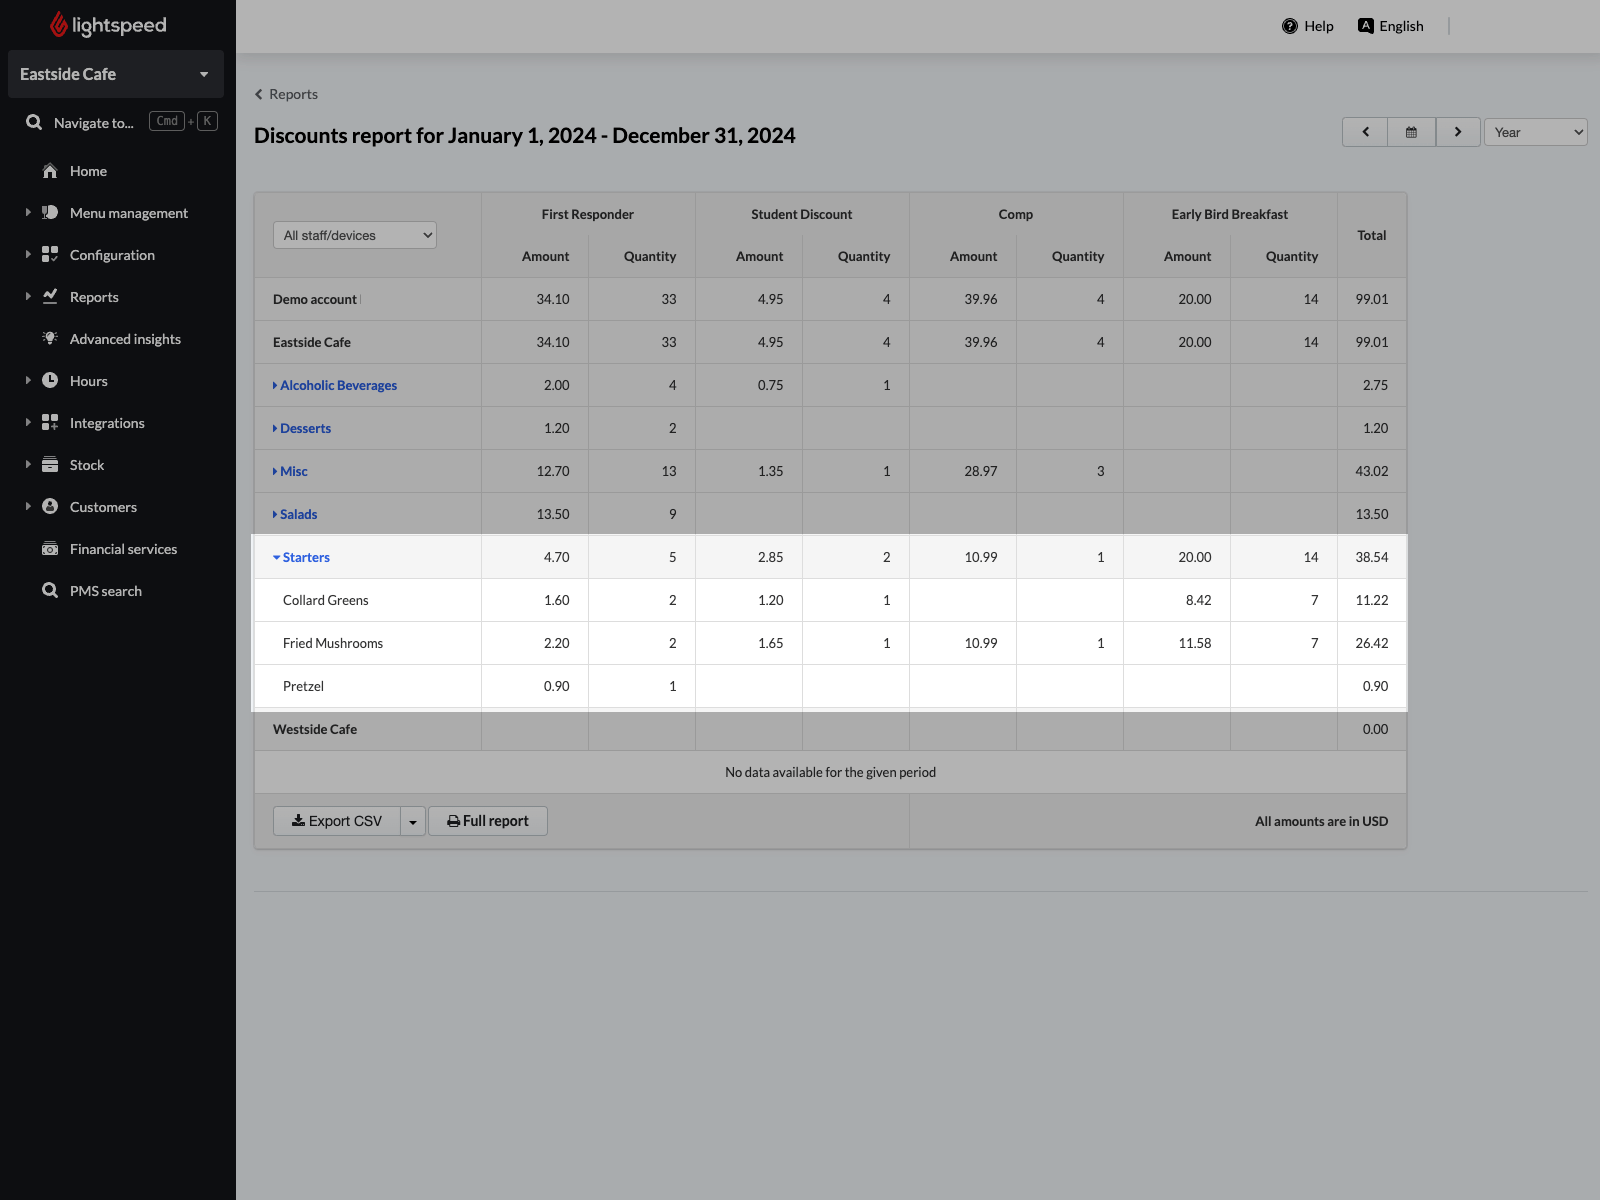Open the Year period dropdown
Screen dimensions: 1600x1200
tap(1536, 132)
